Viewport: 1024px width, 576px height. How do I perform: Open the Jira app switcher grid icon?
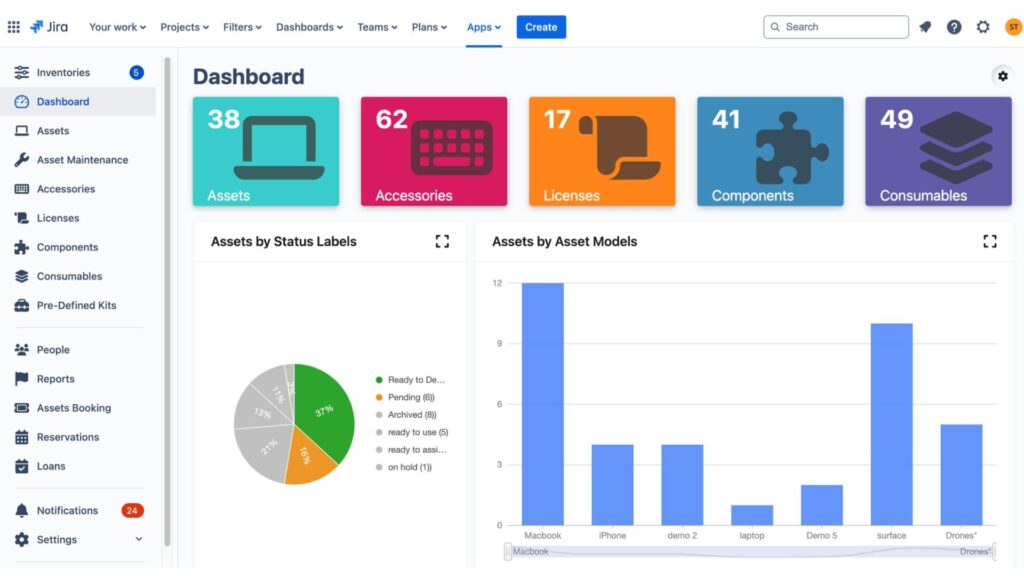[x=14, y=27]
